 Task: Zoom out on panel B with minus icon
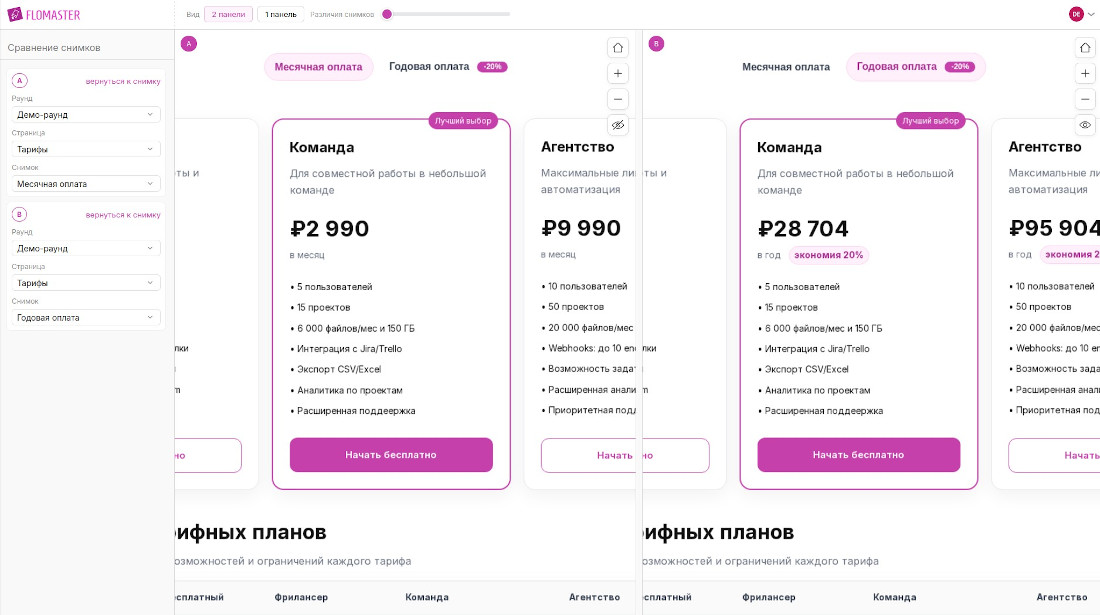pyautogui.click(x=1085, y=99)
